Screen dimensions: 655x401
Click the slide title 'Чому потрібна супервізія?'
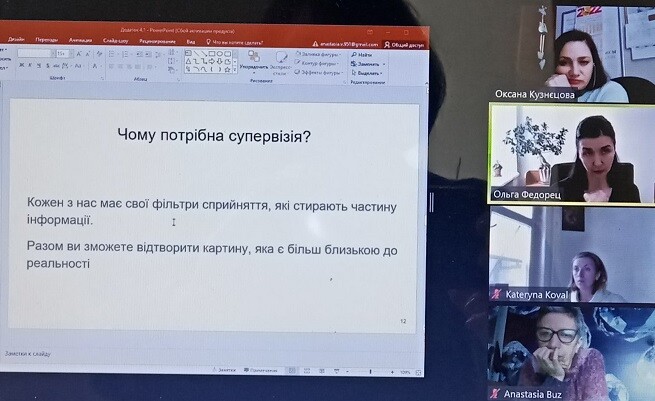pos(214,135)
